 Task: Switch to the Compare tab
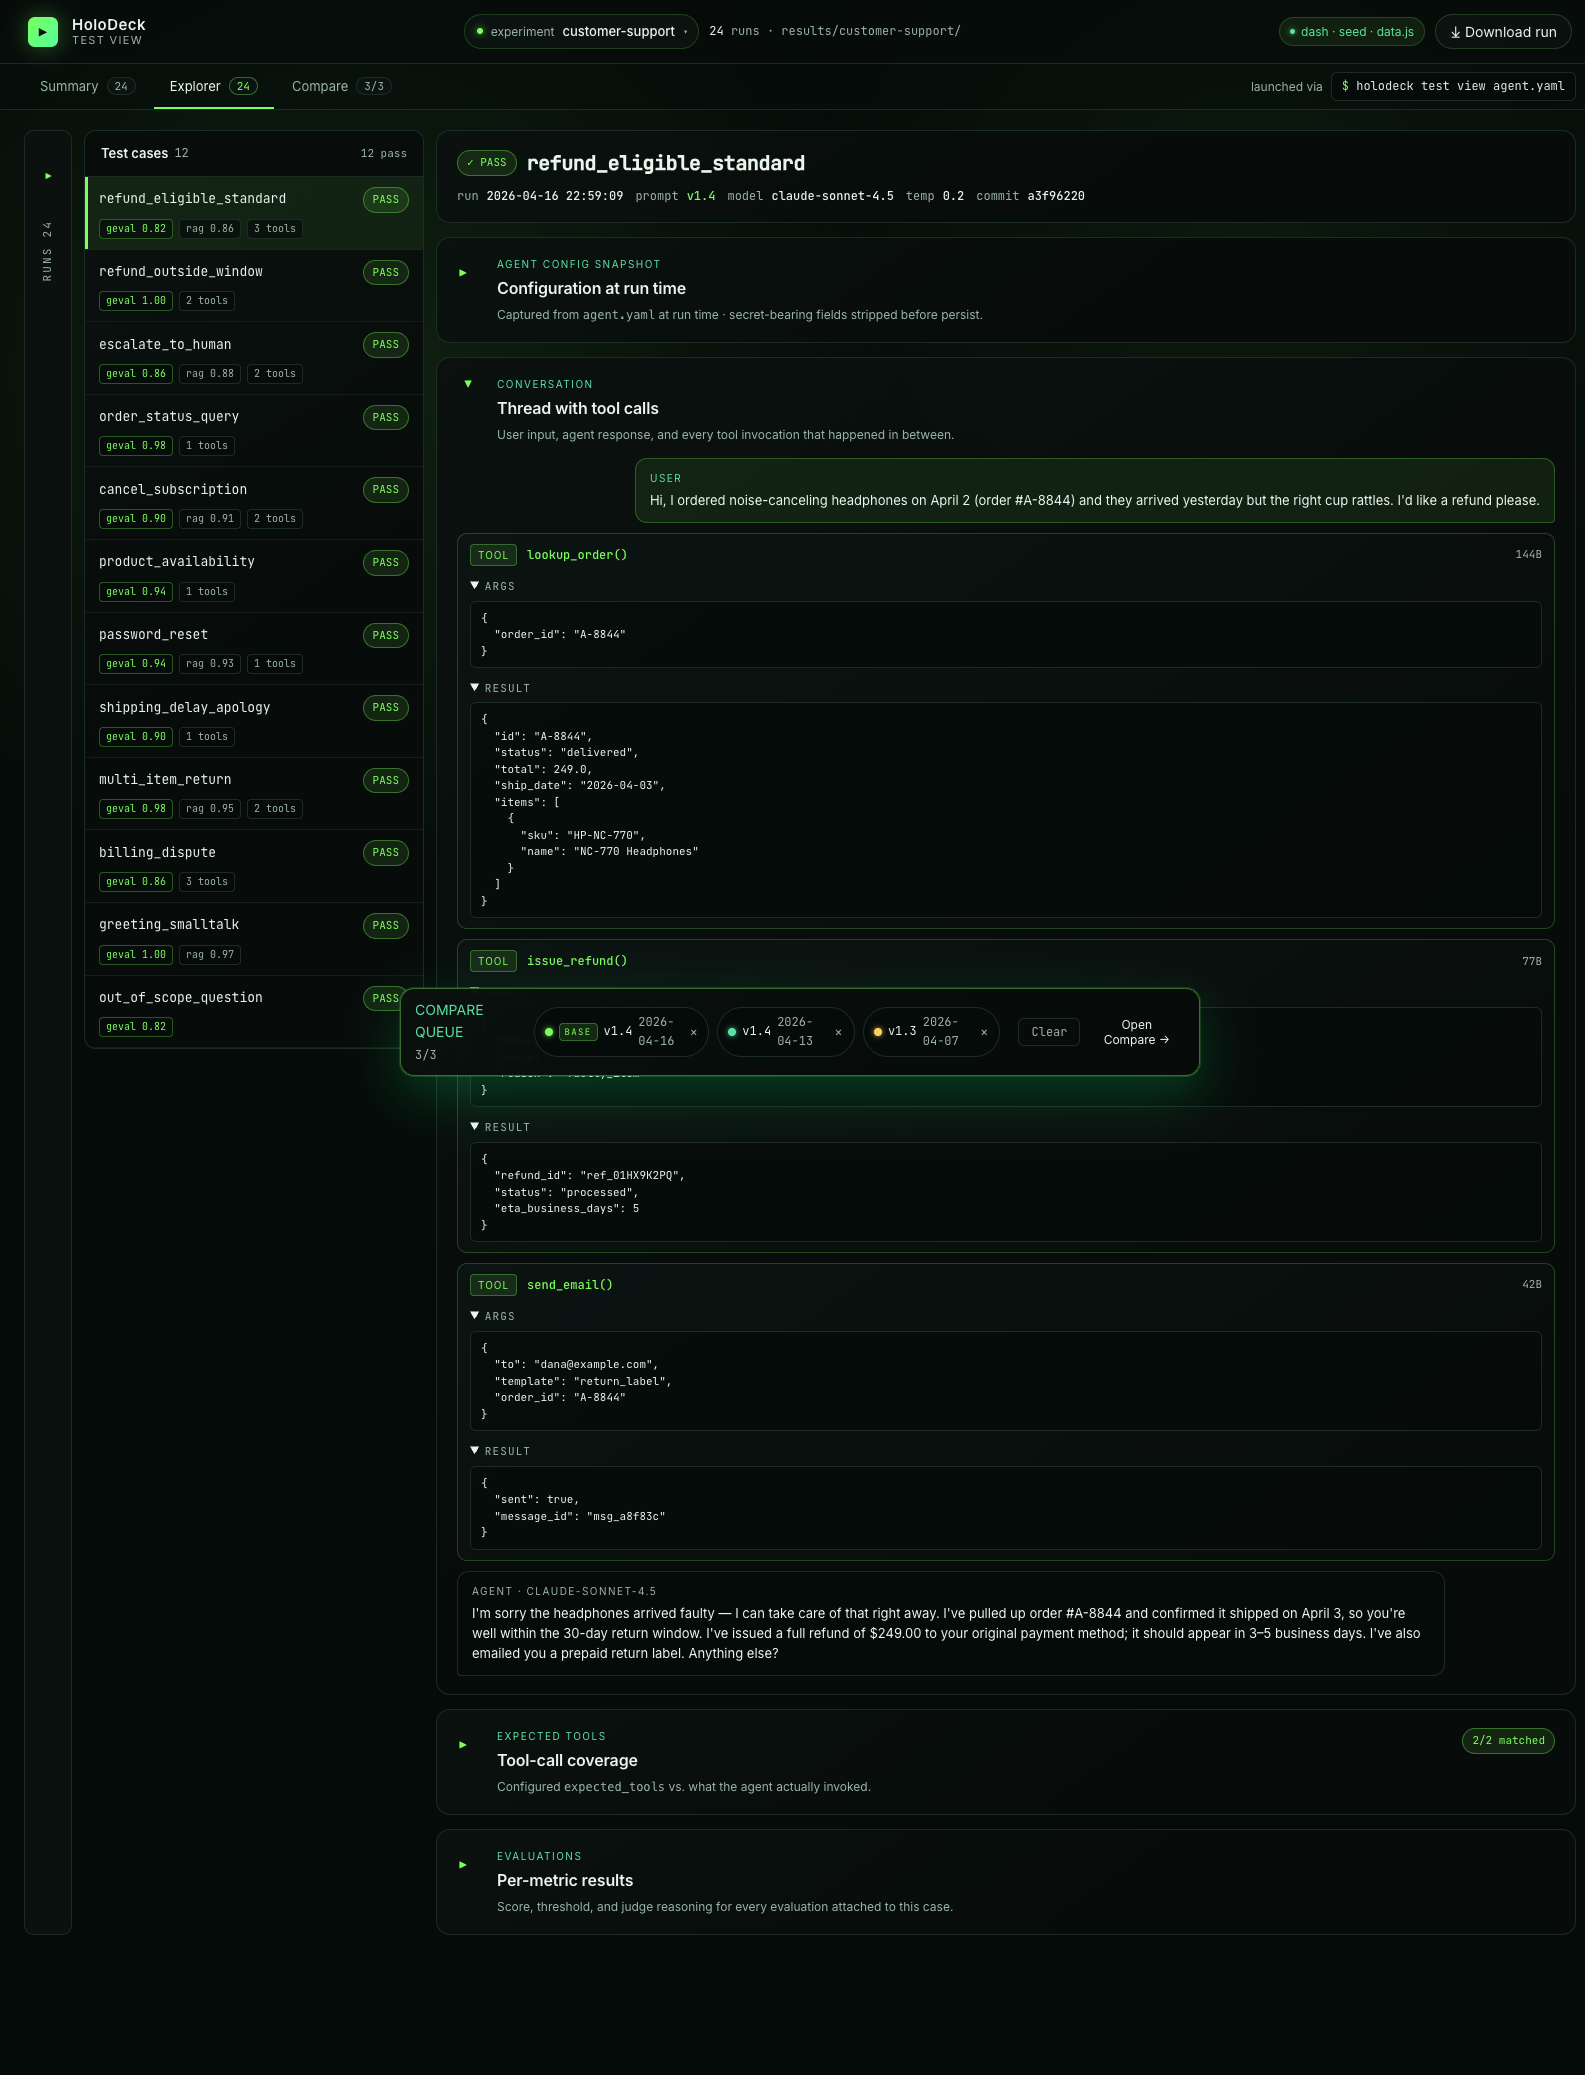(x=341, y=86)
